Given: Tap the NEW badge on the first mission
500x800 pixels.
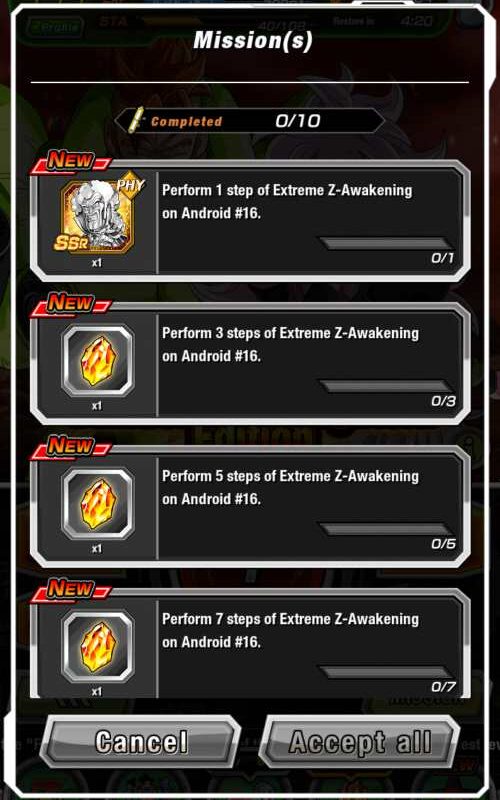Looking at the screenshot, I should pos(70,162).
